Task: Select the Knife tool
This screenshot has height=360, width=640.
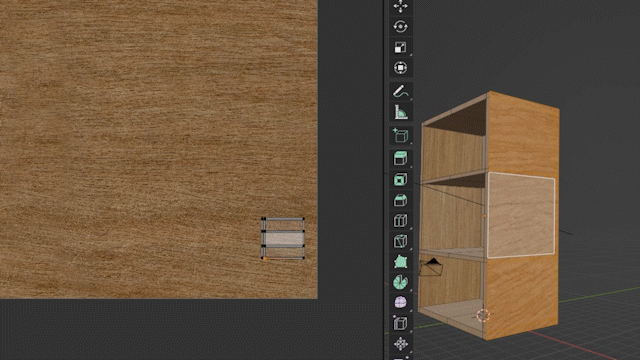Action: click(x=400, y=241)
